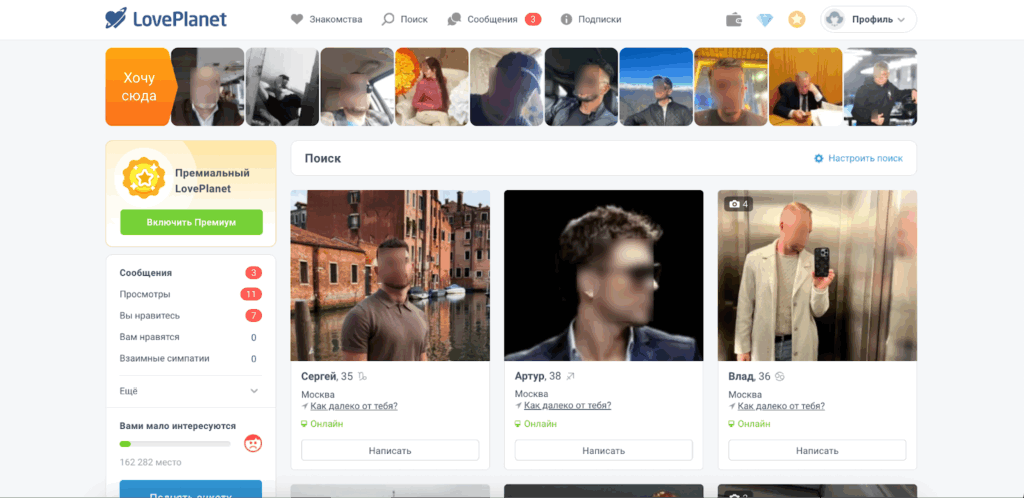Screen dimensions: 1024x498
Task: Click the orange Хочу сюда tile
Action: [x=139, y=87]
